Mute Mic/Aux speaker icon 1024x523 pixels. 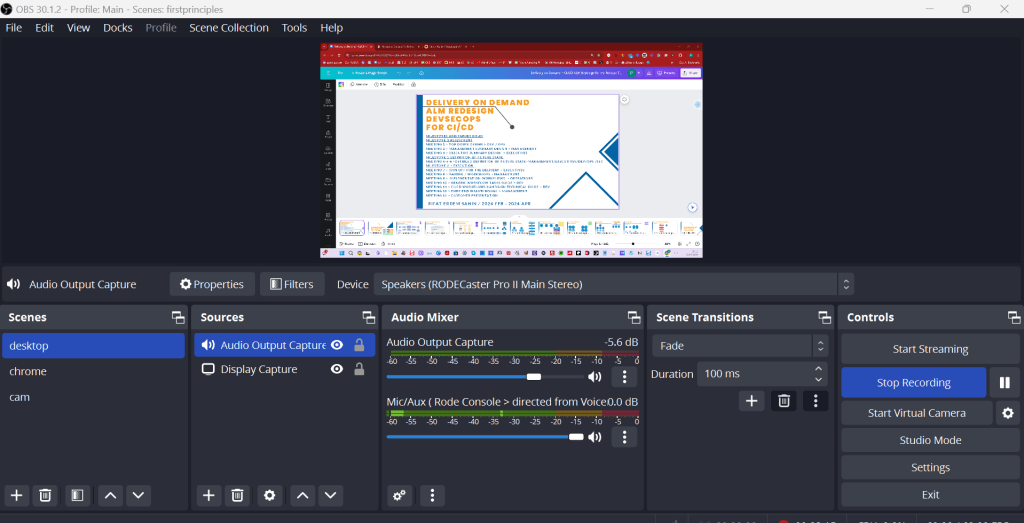tap(594, 437)
